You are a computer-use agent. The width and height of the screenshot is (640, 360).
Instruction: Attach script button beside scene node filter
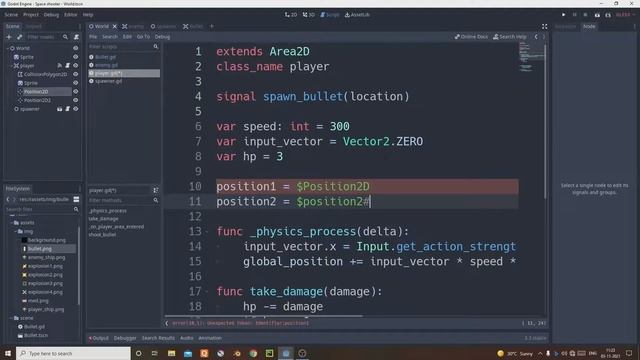[76, 37]
